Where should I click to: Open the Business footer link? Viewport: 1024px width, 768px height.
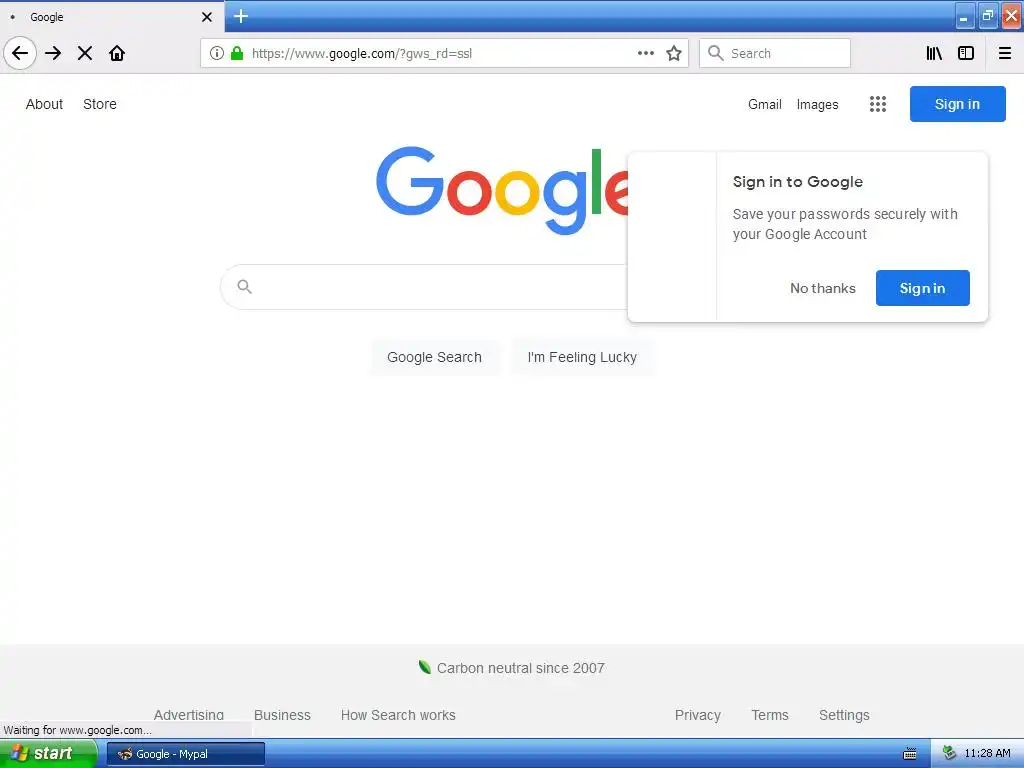[x=282, y=715]
